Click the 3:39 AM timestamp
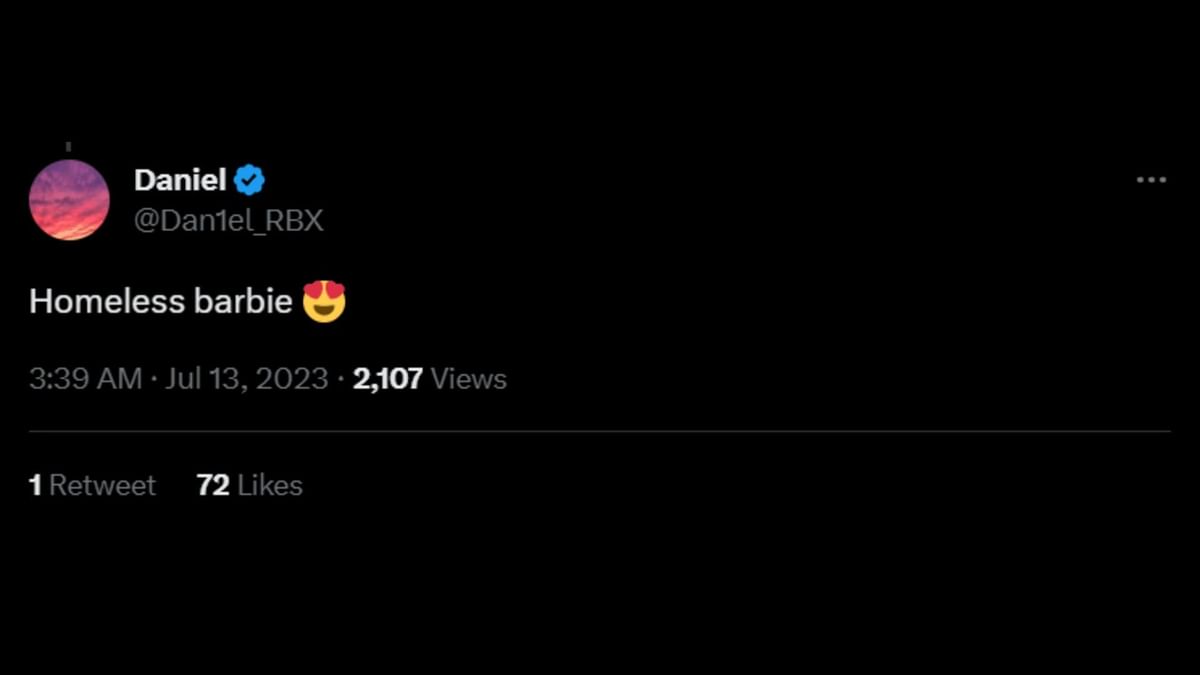The image size is (1200, 675). (x=85, y=379)
